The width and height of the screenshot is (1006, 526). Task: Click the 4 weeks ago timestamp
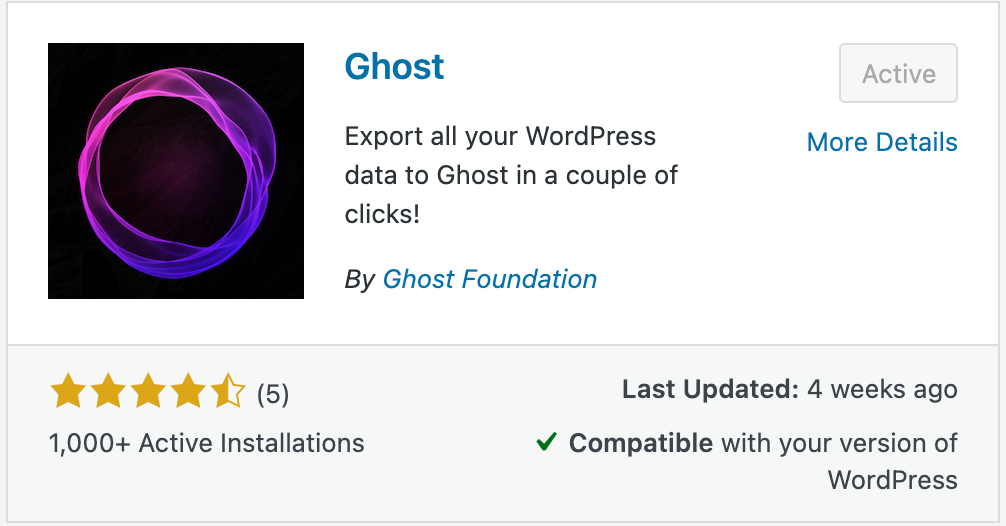882,389
